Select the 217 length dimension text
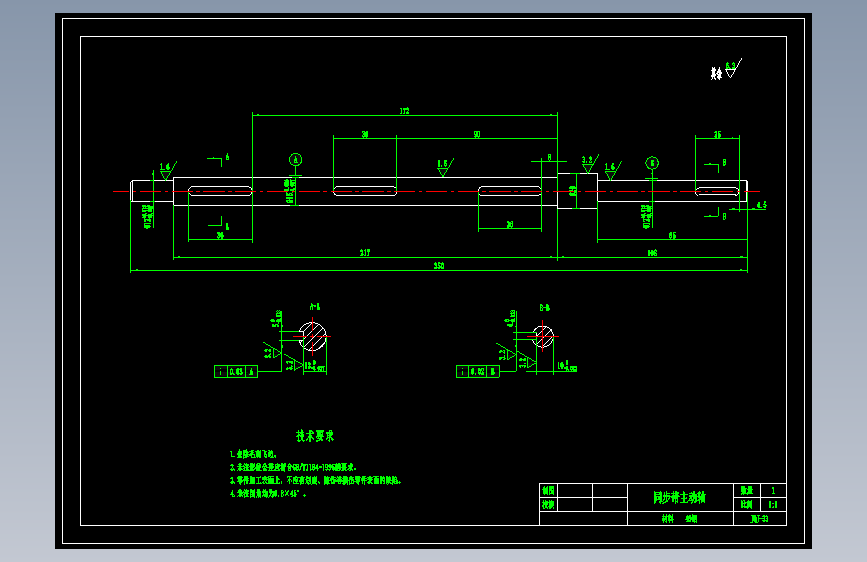This screenshot has width=867, height=562. point(365,253)
